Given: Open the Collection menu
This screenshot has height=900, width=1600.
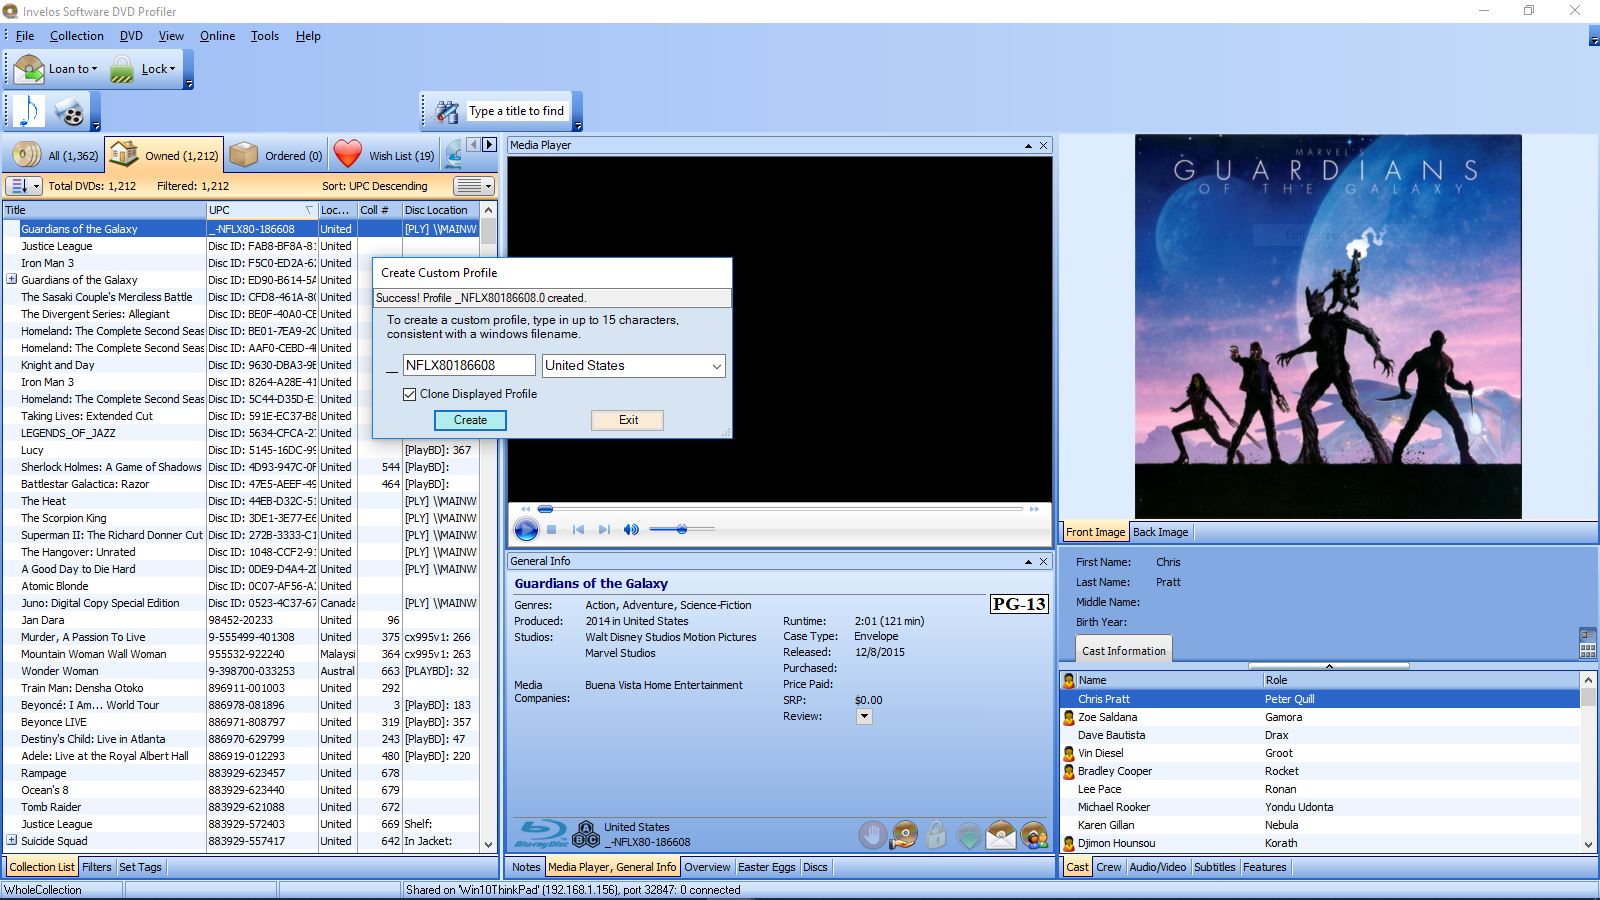Looking at the screenshot, I should click(77, 36).
